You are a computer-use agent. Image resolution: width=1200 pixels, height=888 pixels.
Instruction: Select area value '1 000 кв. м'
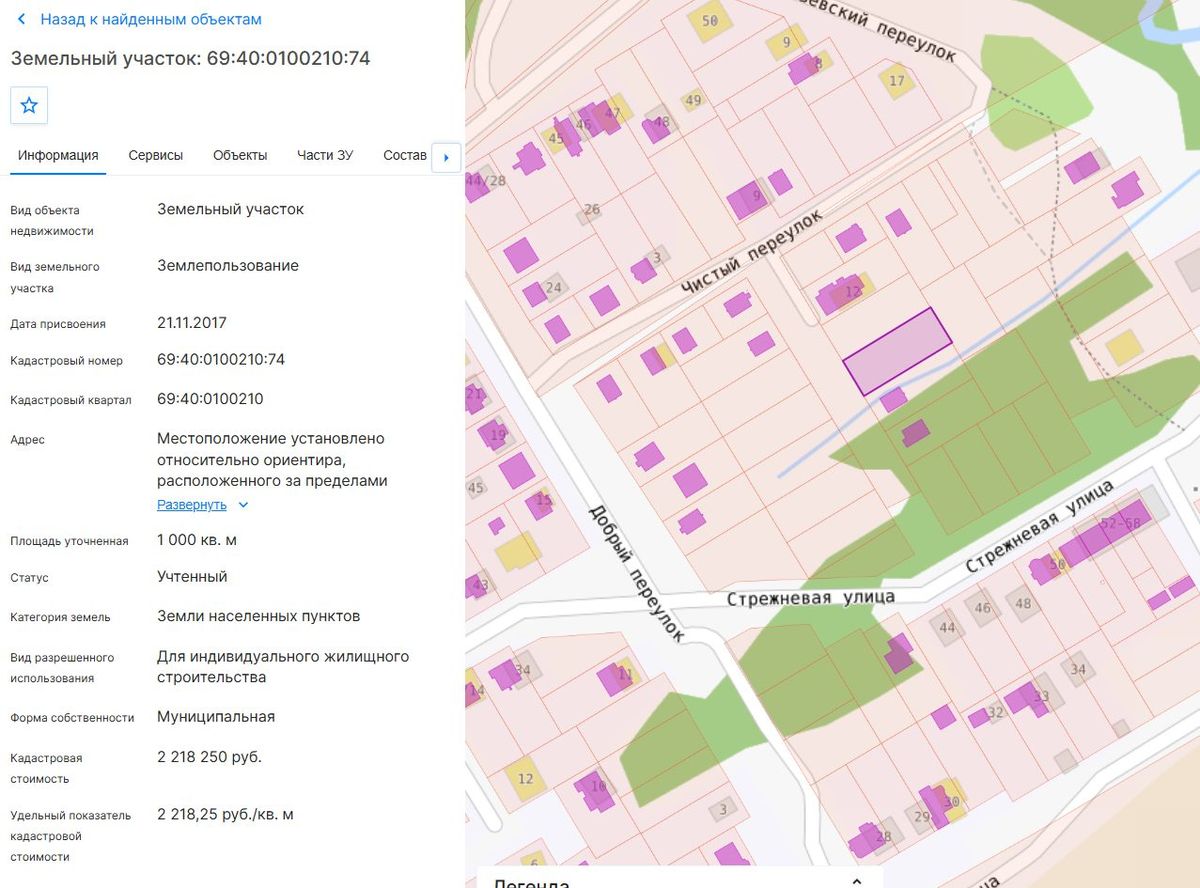[x=197, y=540]
